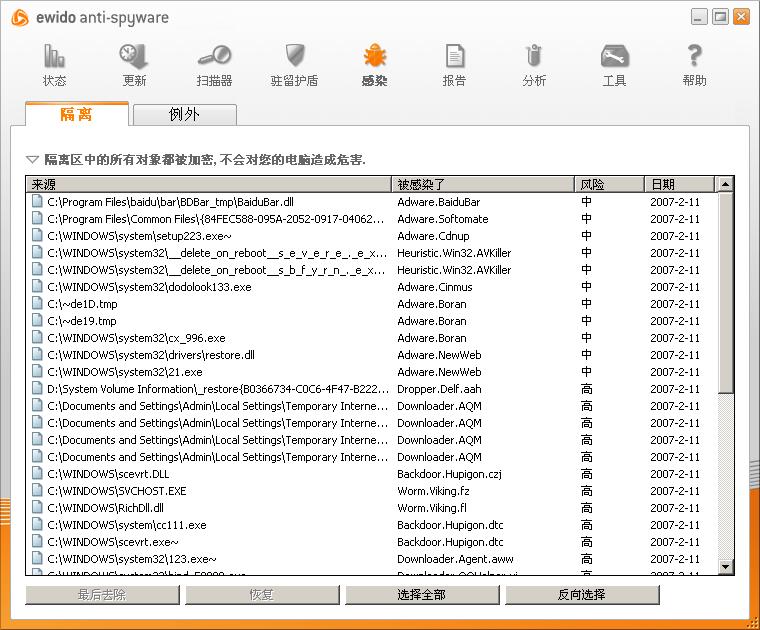760x630 pixels.
Task: Click file icon of ~de1D.tmp row
Action: (x=37, y=303)
